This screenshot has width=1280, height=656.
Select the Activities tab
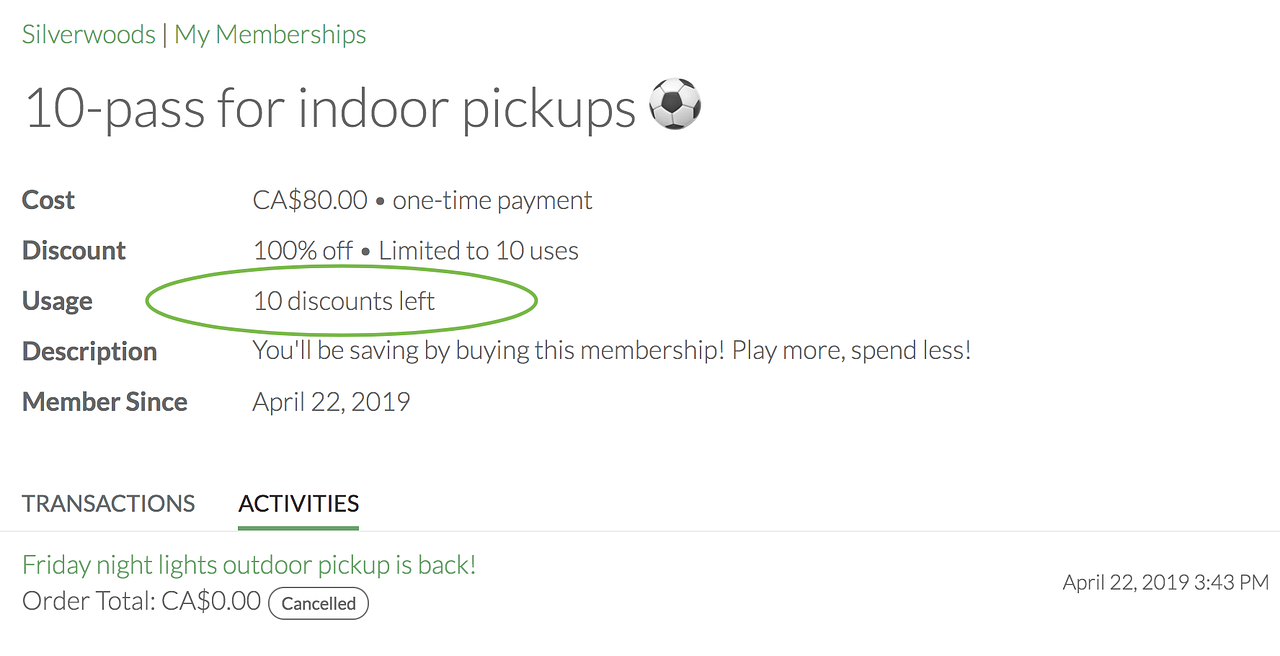[298, 503]
